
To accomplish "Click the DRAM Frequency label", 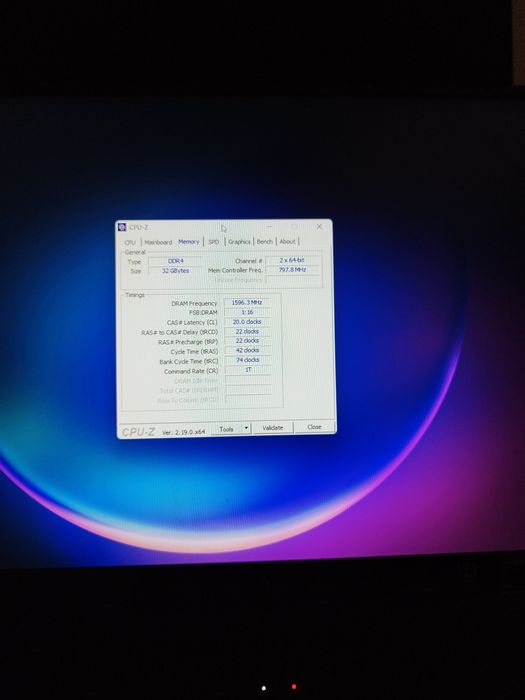I will pos(194,304).
